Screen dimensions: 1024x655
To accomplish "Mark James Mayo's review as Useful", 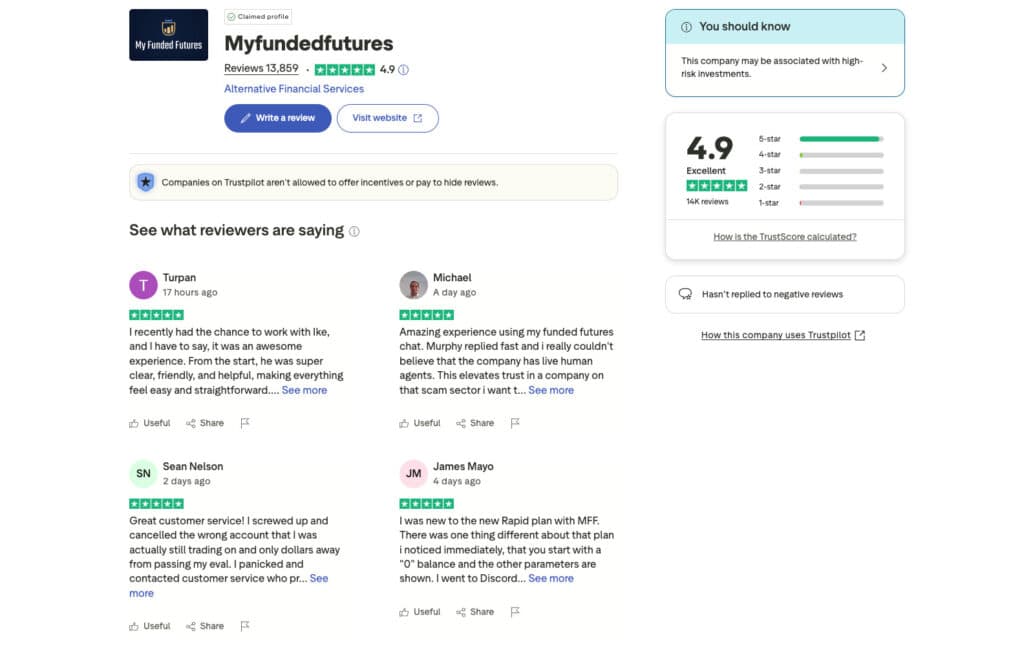I will [420, 612].
